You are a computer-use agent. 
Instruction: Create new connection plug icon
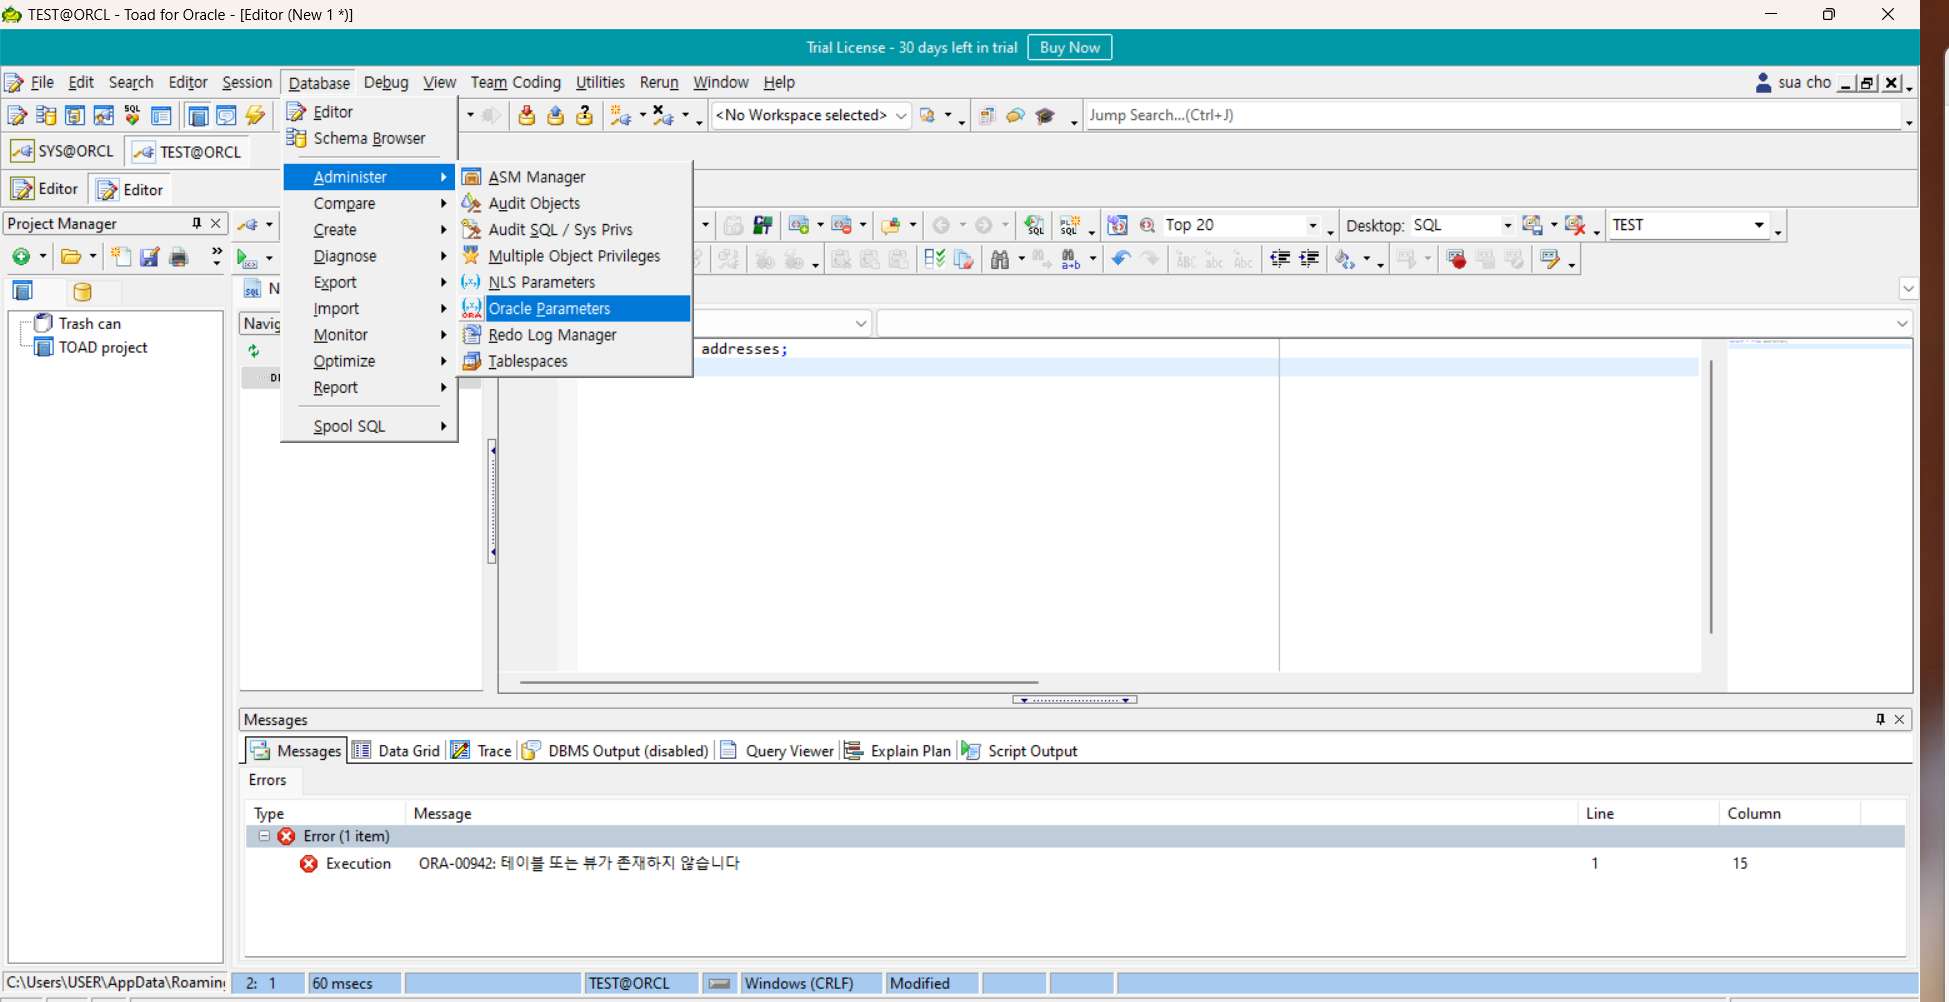(621, 116)
